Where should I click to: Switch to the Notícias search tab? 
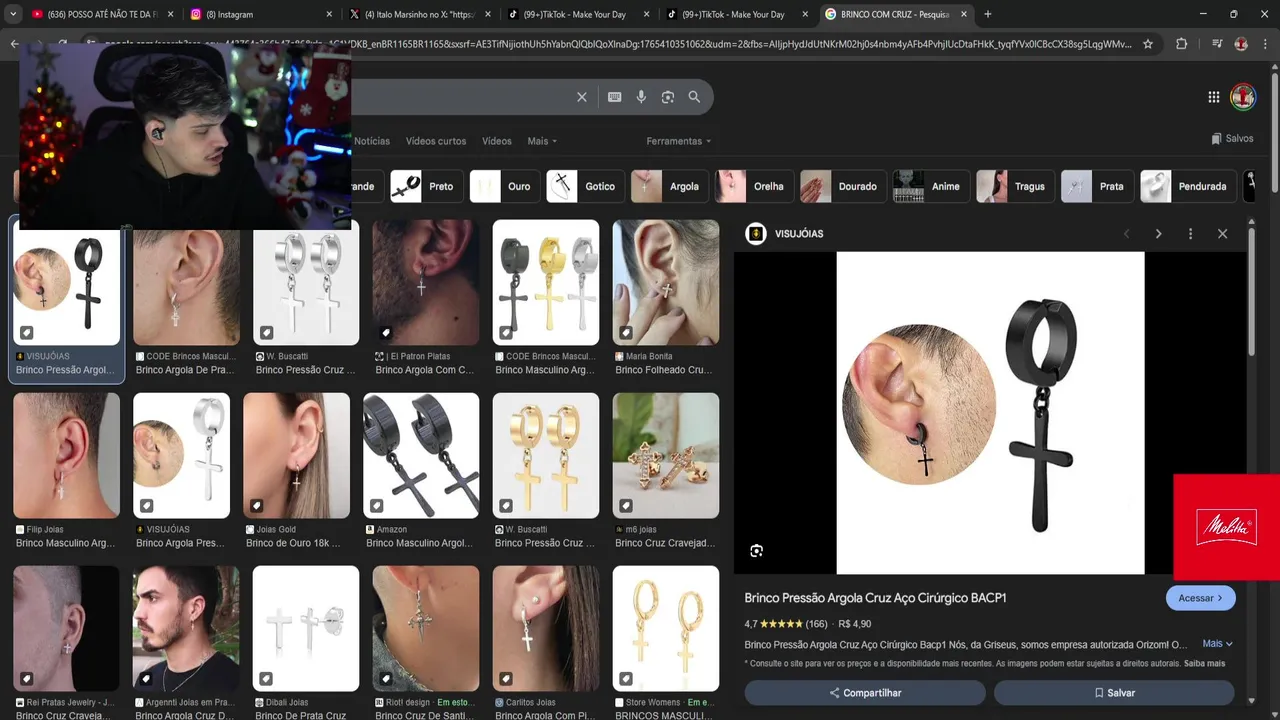click(x=372, y=141)
